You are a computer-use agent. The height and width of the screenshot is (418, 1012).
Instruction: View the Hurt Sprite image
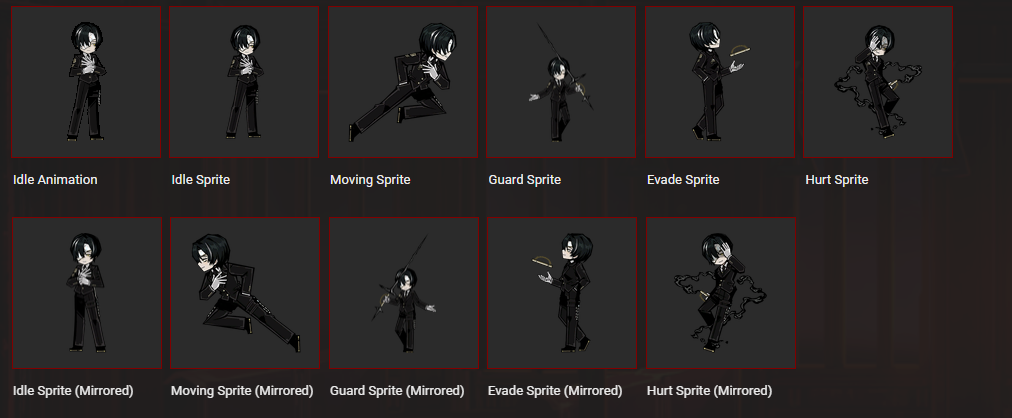(x=878, y=82)
